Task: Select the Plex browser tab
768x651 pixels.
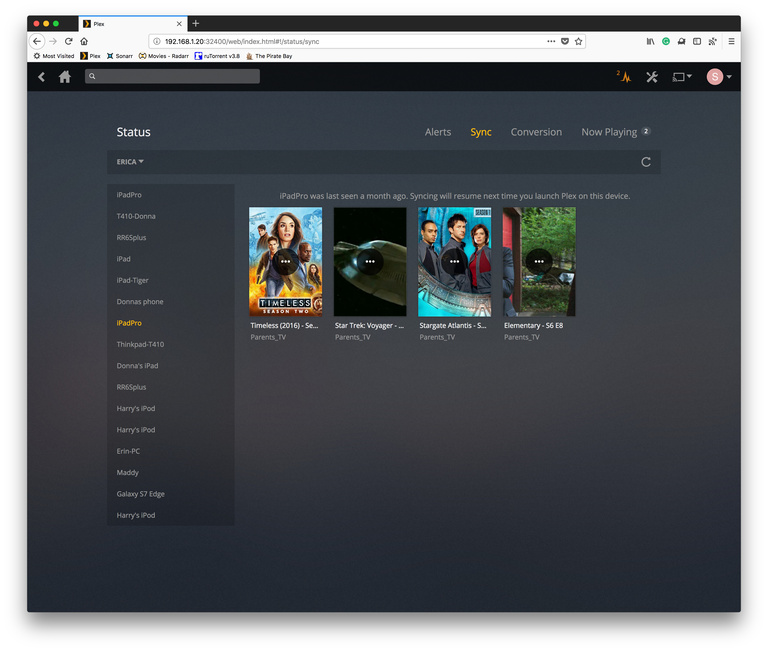Action: (x=133, y=24)
